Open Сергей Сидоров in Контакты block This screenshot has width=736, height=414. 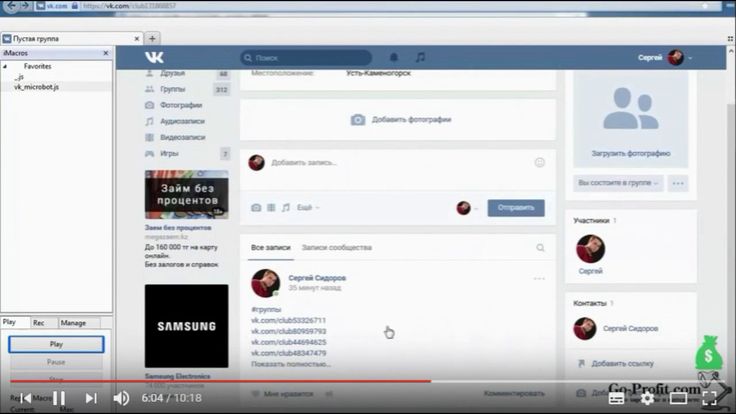coord(630,329)
